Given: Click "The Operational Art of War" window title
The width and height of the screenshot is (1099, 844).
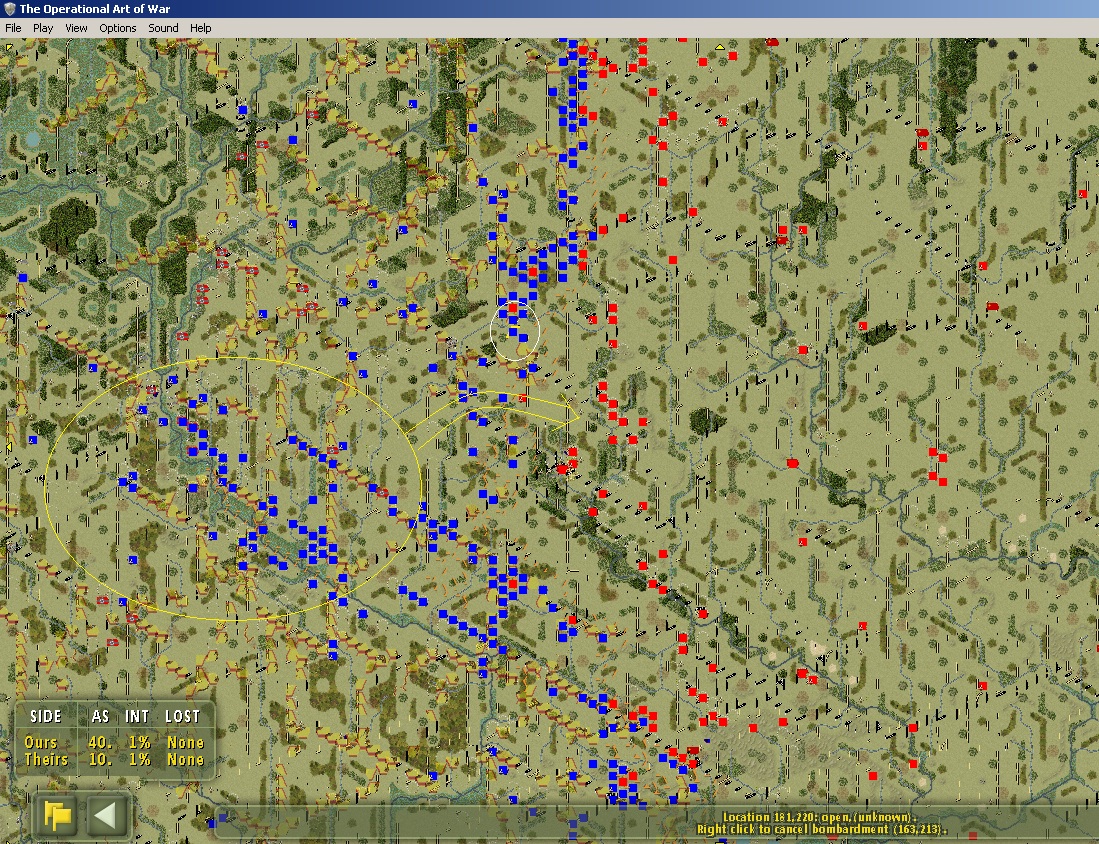Looking at the screenshot, I should (x=95, y=9).
